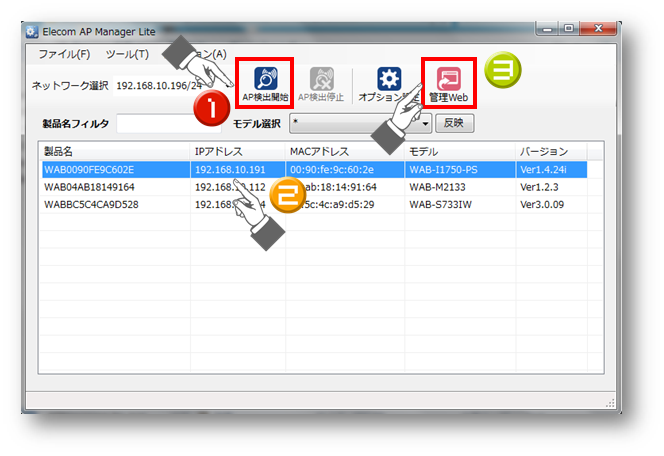Image resolution: width=664 pixels, height=456 pixels.
Task: Maximize the Elecom AP Manager Lite window
Action: (569, 29)
